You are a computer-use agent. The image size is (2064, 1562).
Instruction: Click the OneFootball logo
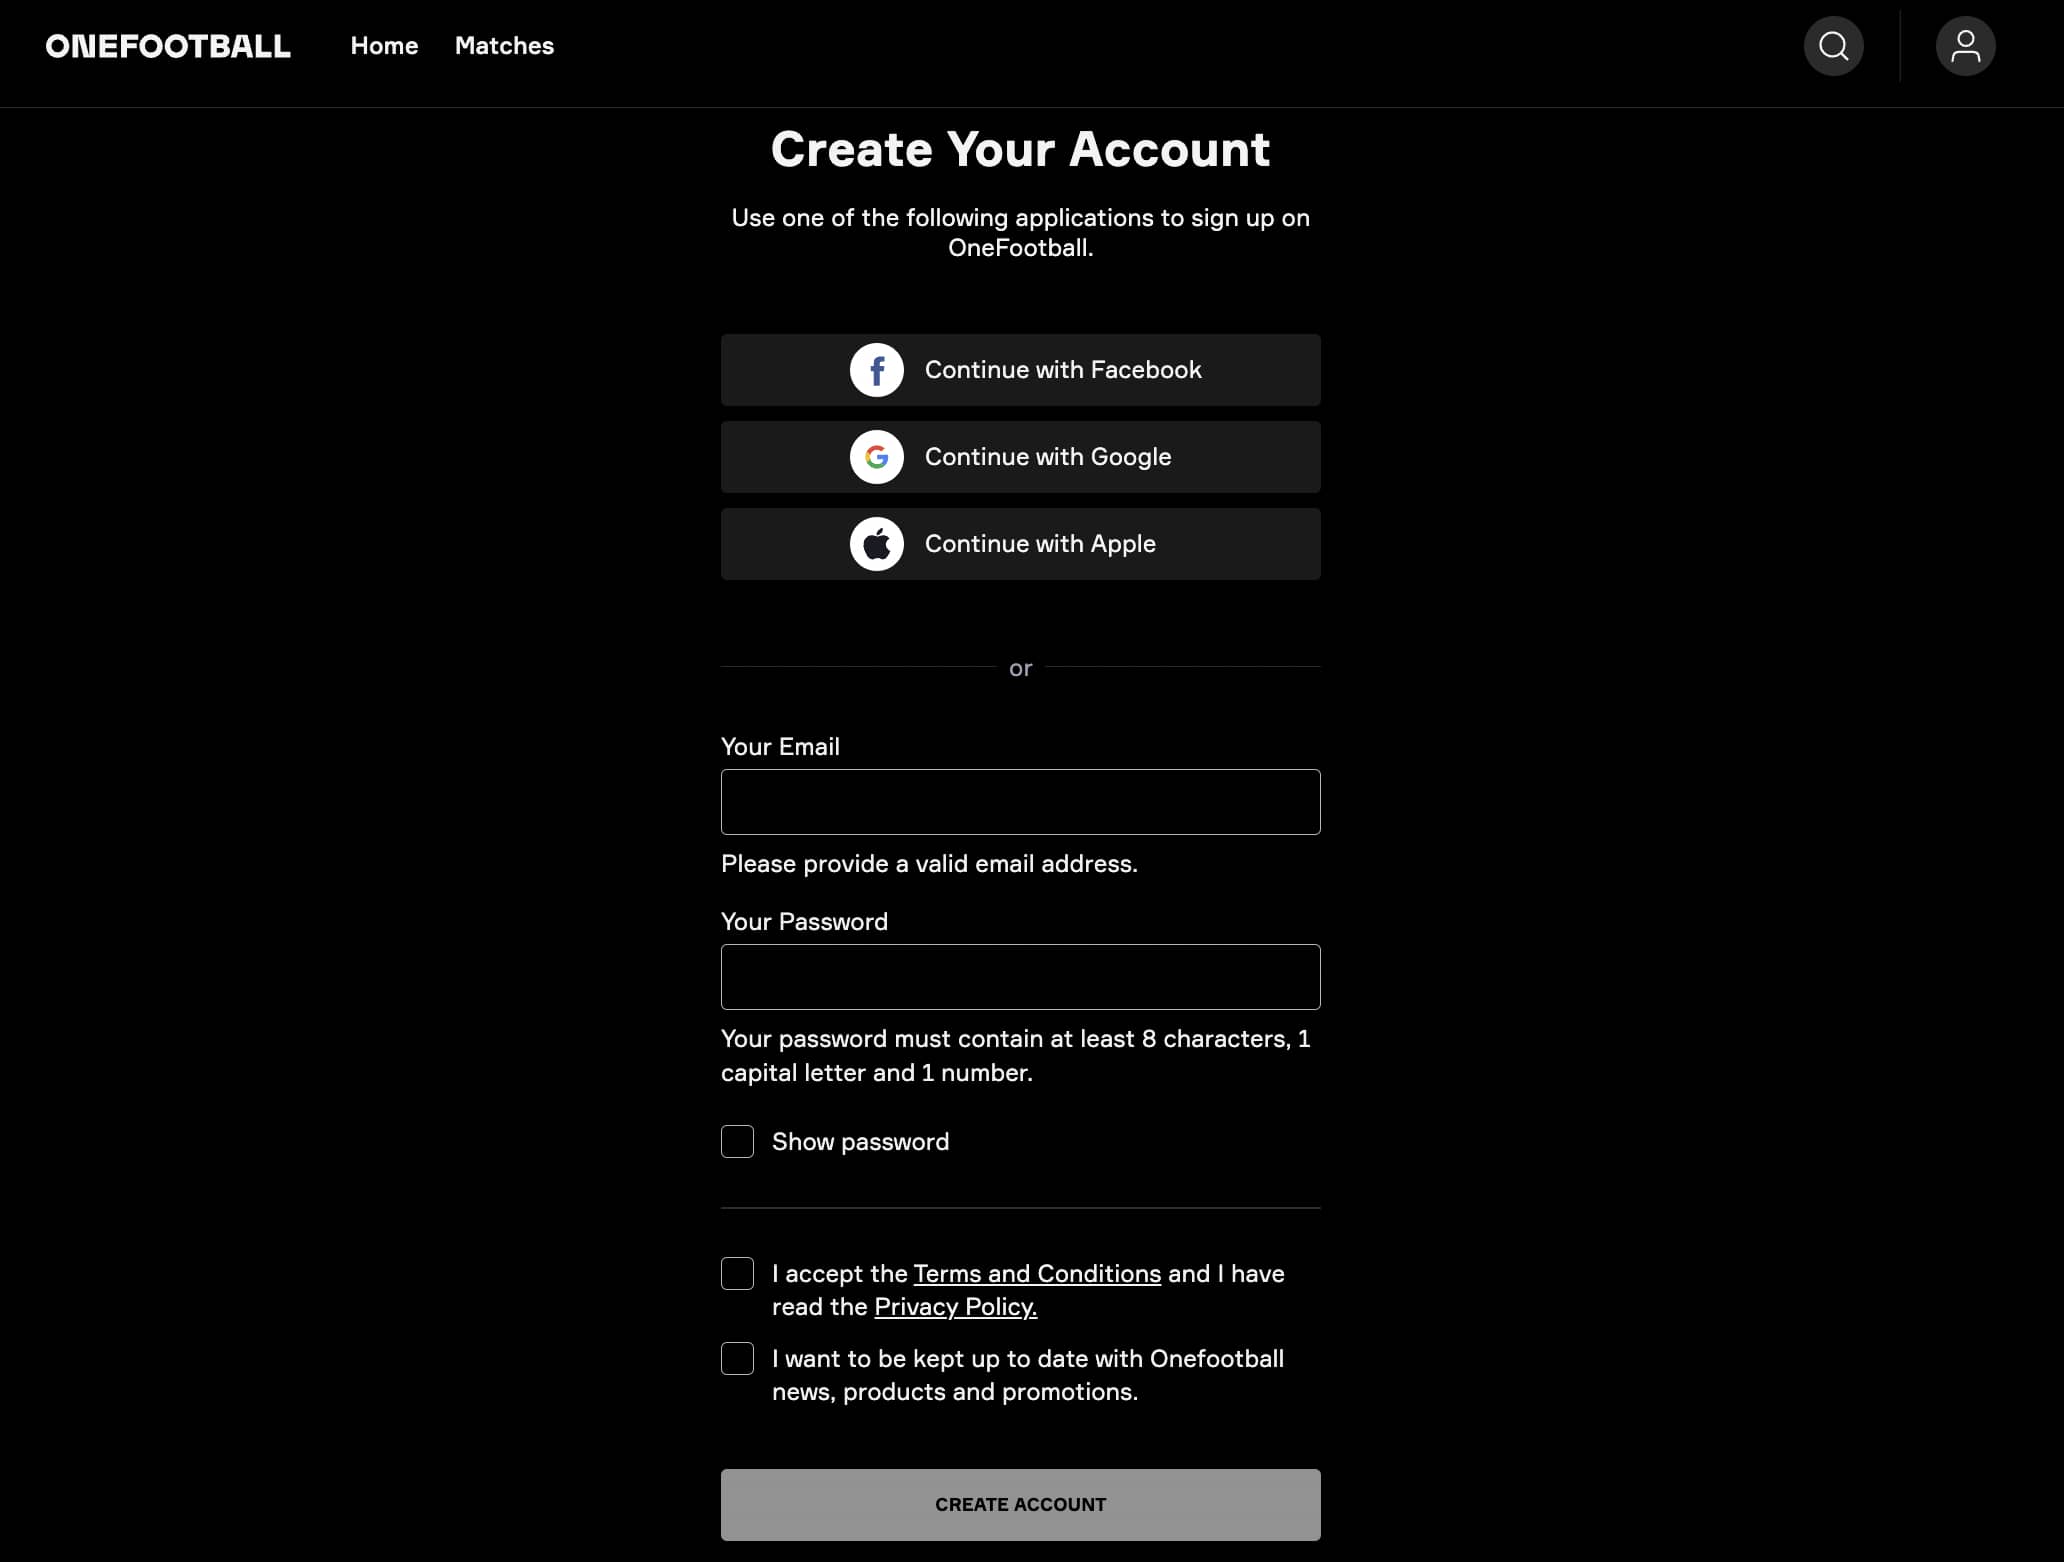point(168,46)
